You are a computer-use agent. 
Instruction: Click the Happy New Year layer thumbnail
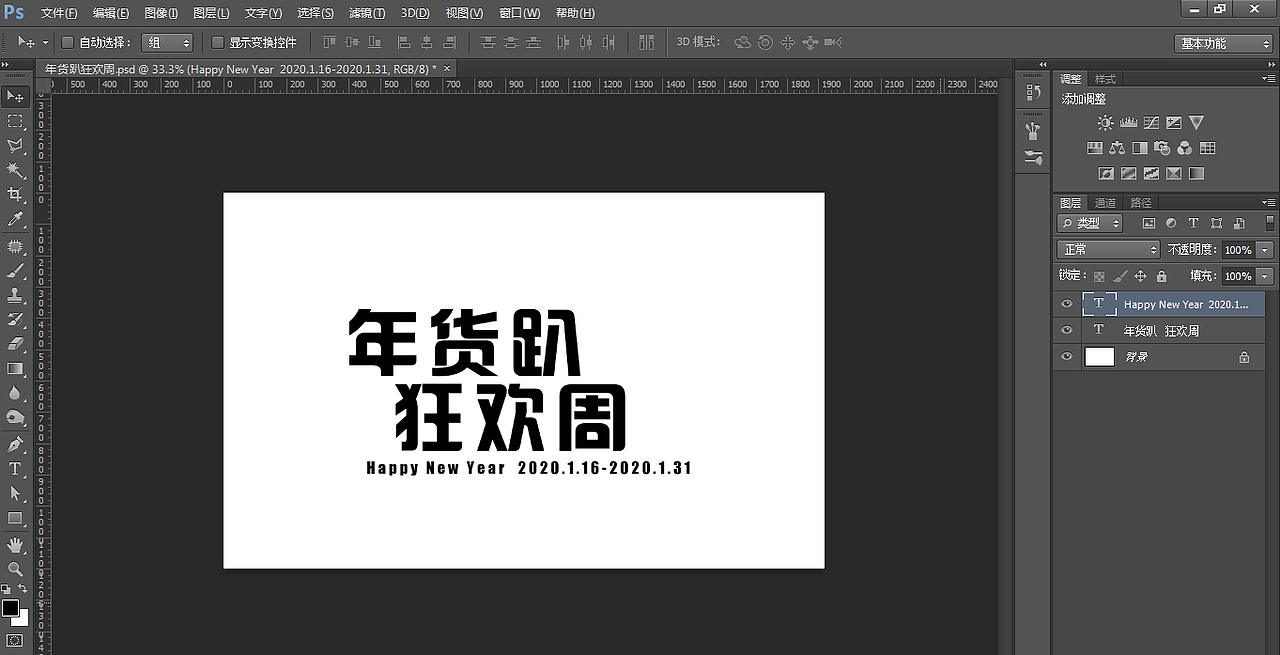coord(1099,303)
